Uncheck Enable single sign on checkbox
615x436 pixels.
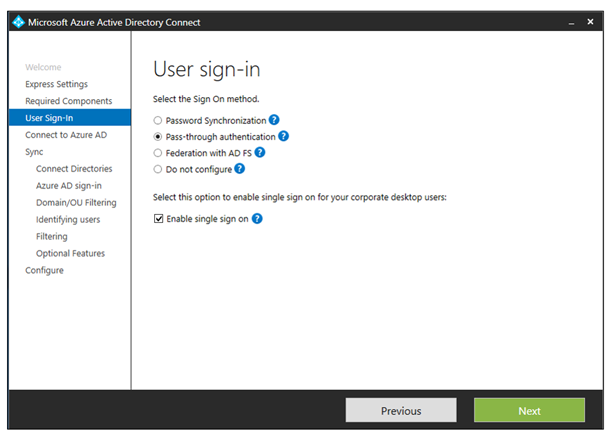158,219
